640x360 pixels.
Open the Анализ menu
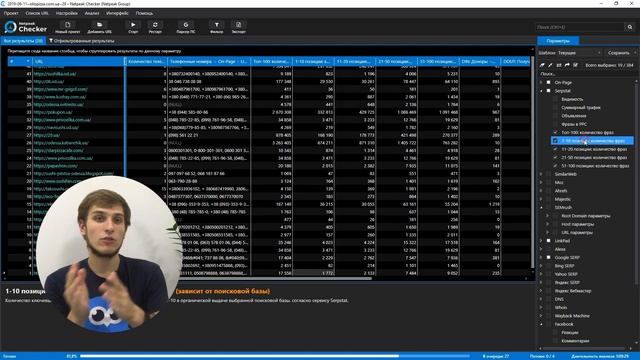click(x=92, y=13)
